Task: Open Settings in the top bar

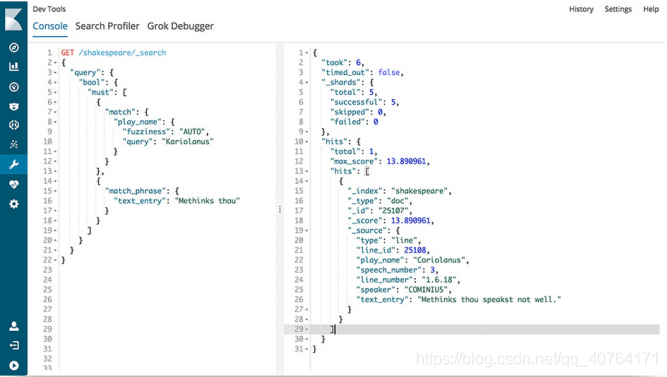Action: tap(618, 9)
